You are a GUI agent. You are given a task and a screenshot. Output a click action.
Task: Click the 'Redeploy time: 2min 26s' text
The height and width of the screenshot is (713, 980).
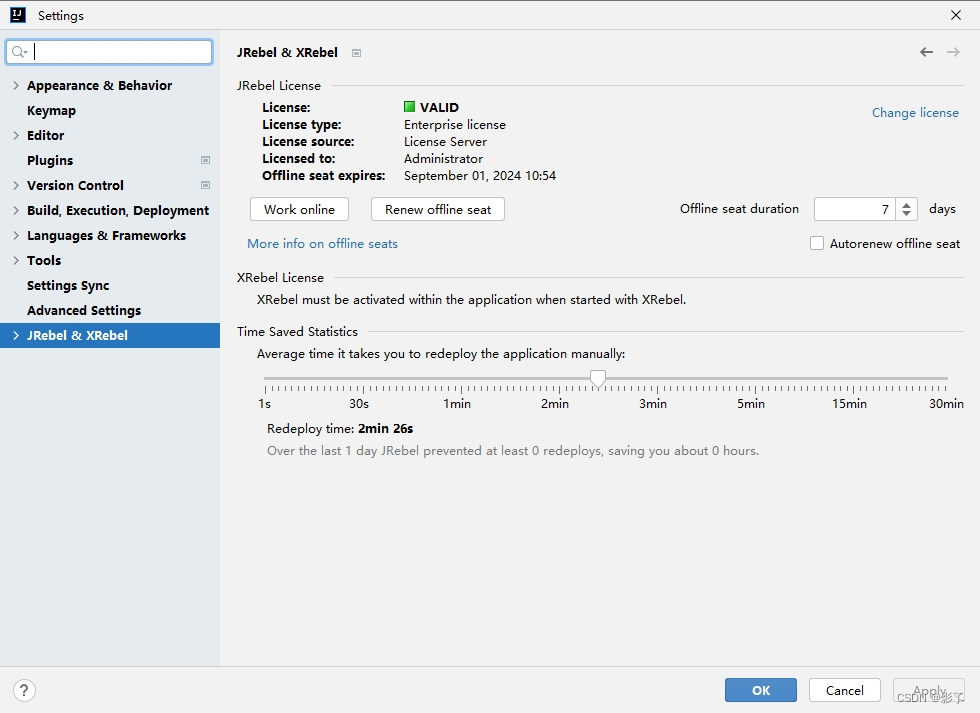click(340, 429)
